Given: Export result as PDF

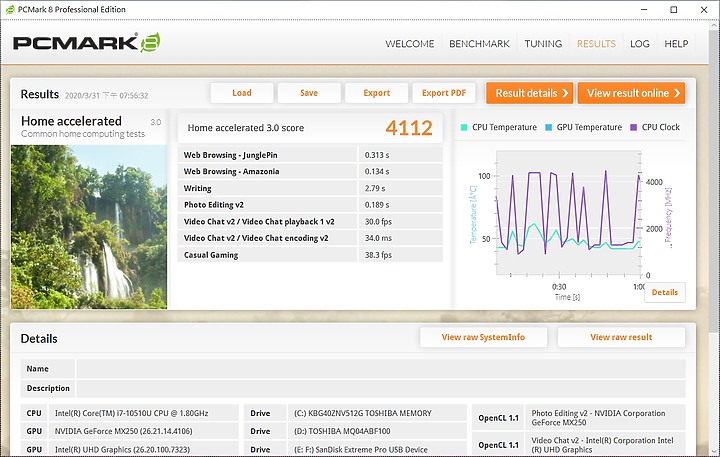Looking at the screenshot, I should [444, 93].
